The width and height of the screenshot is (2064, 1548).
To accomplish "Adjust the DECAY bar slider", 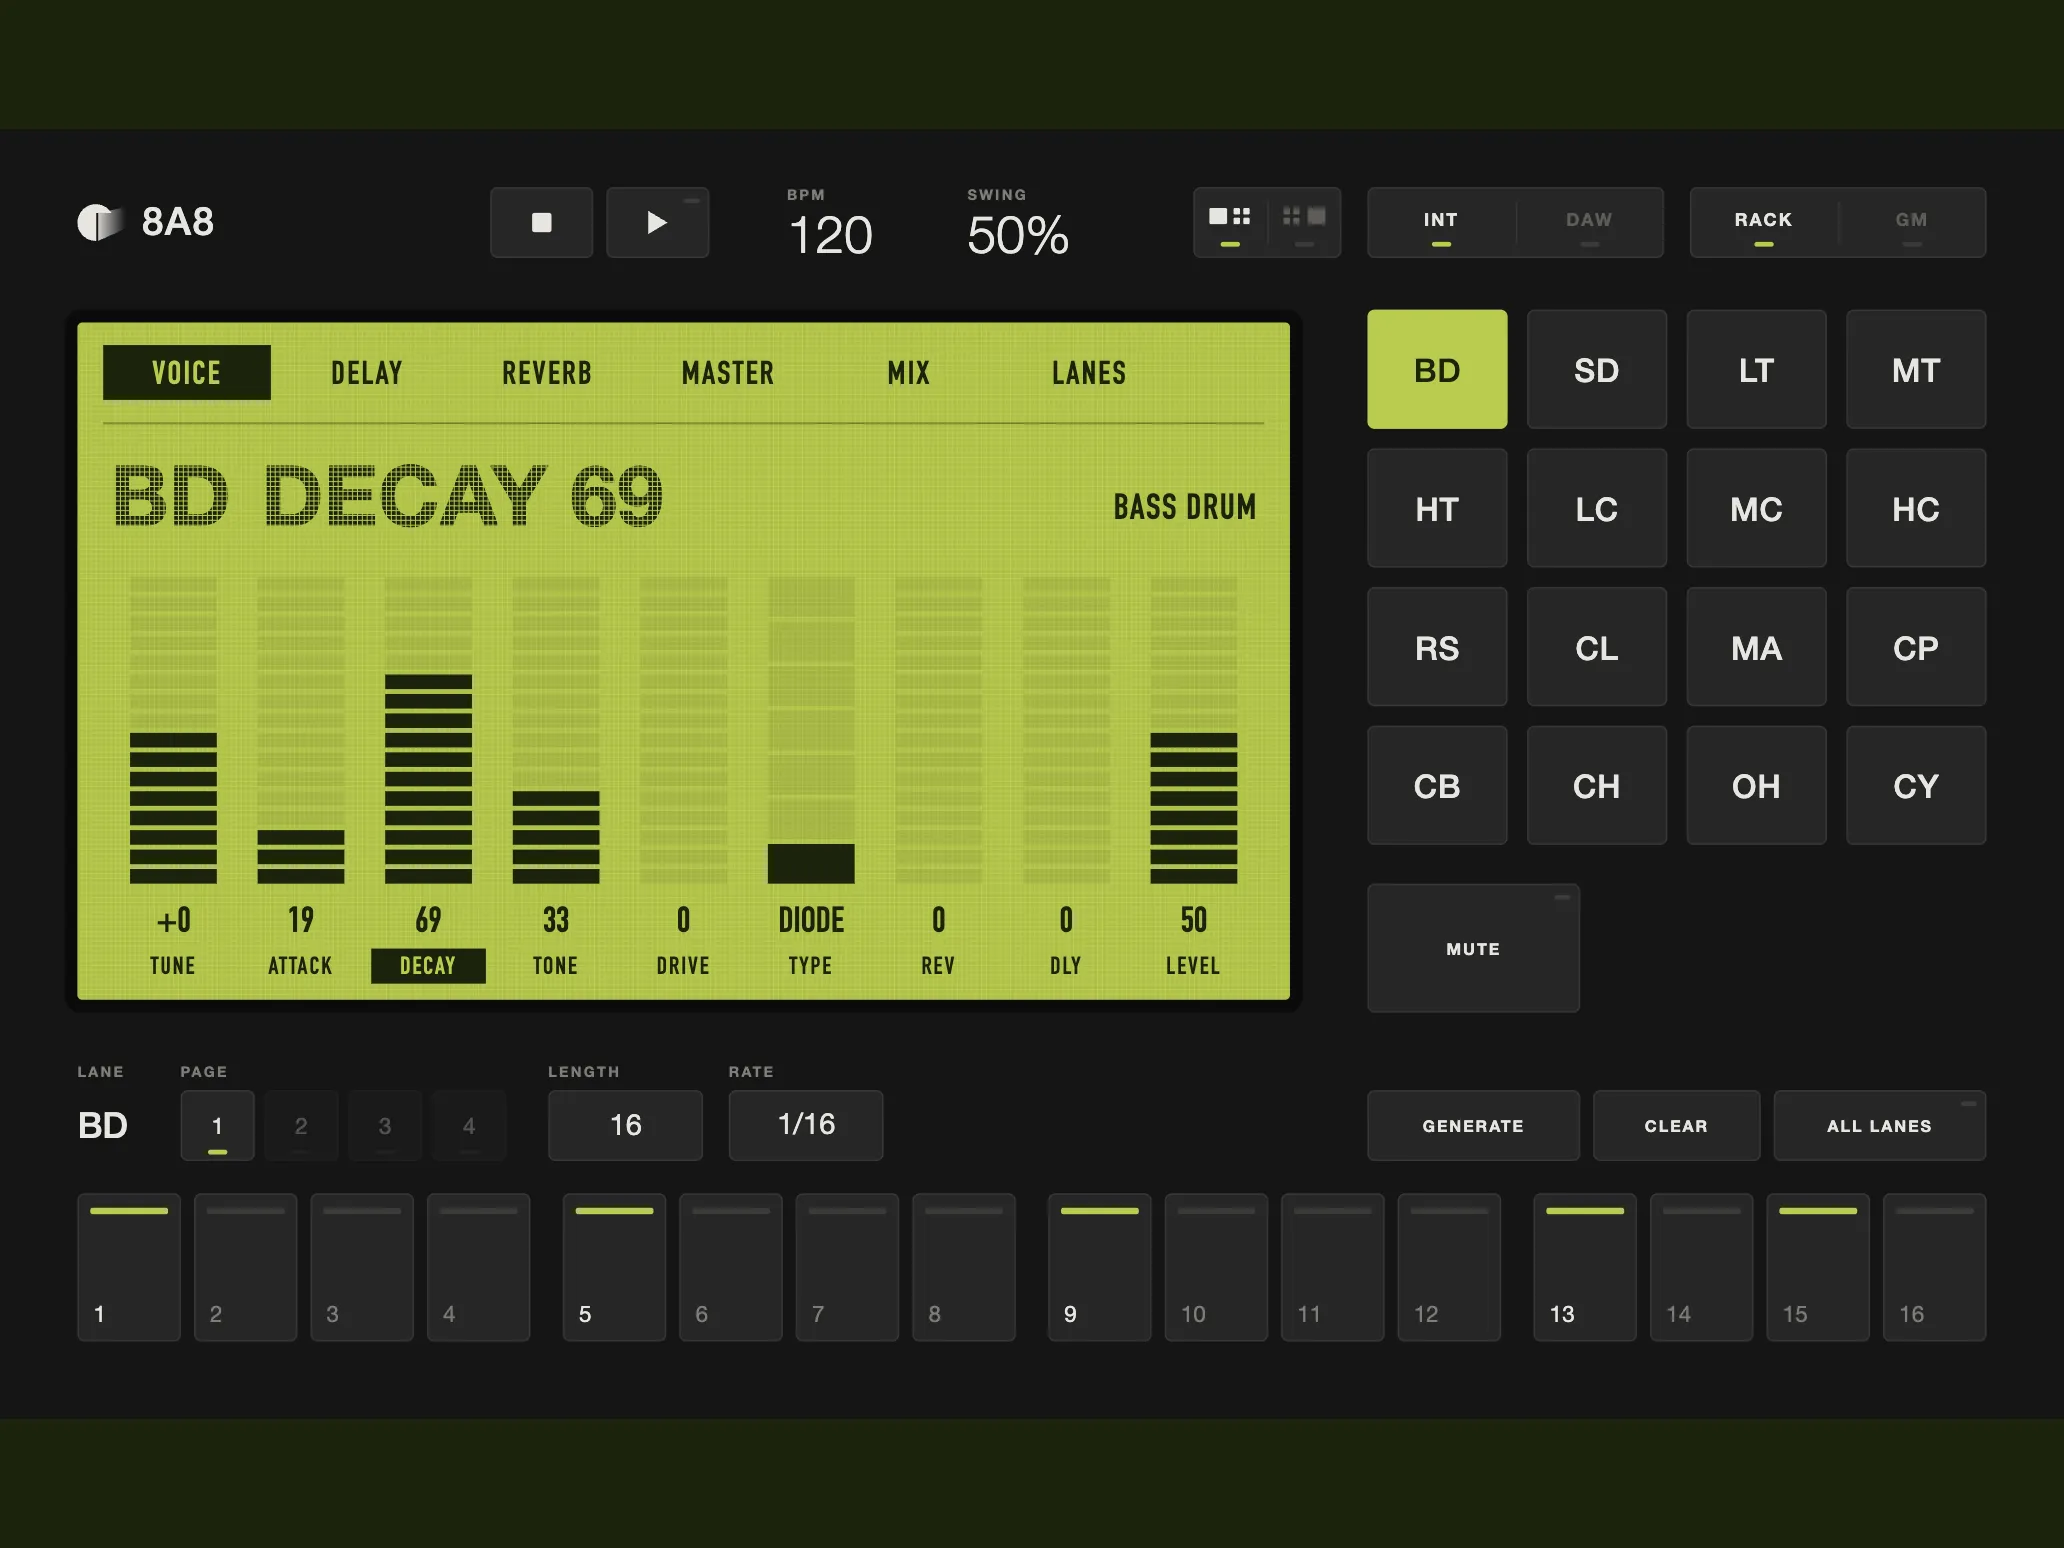I will pyautogui.click(x=428, y=730).
